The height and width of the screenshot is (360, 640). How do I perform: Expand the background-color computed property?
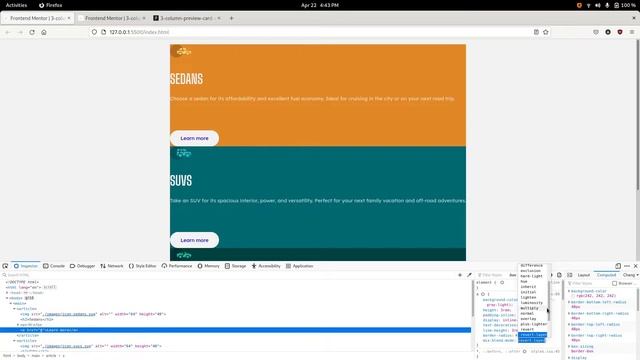(569, 291)
